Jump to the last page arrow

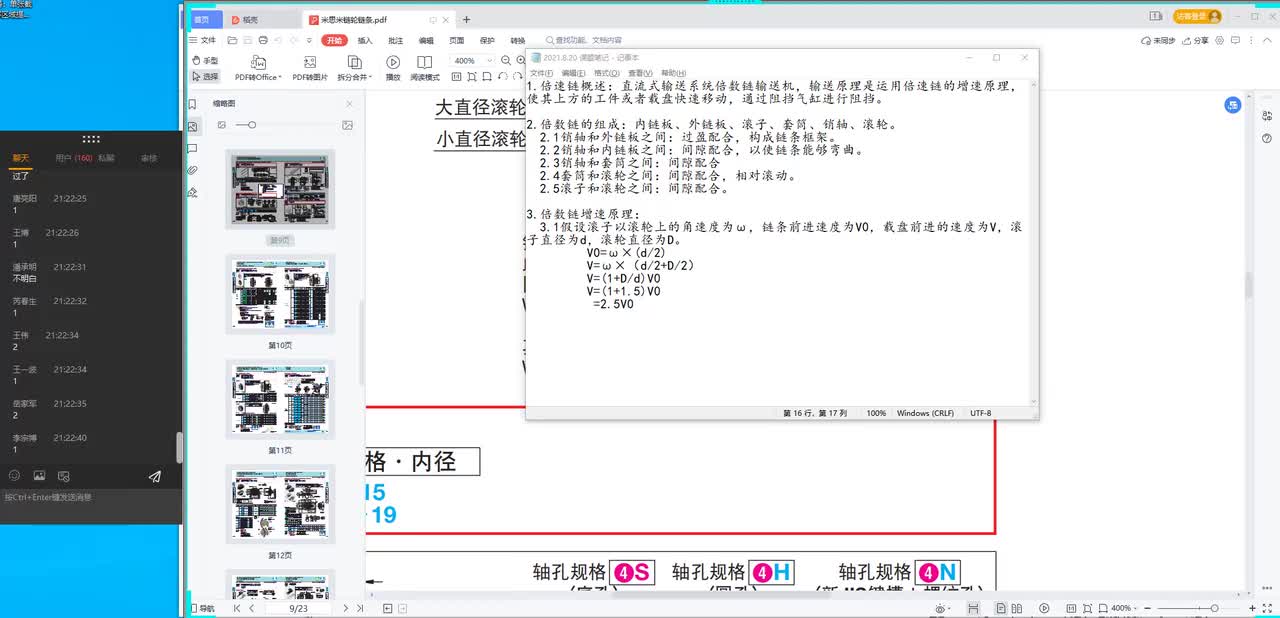tap(360, 608)
